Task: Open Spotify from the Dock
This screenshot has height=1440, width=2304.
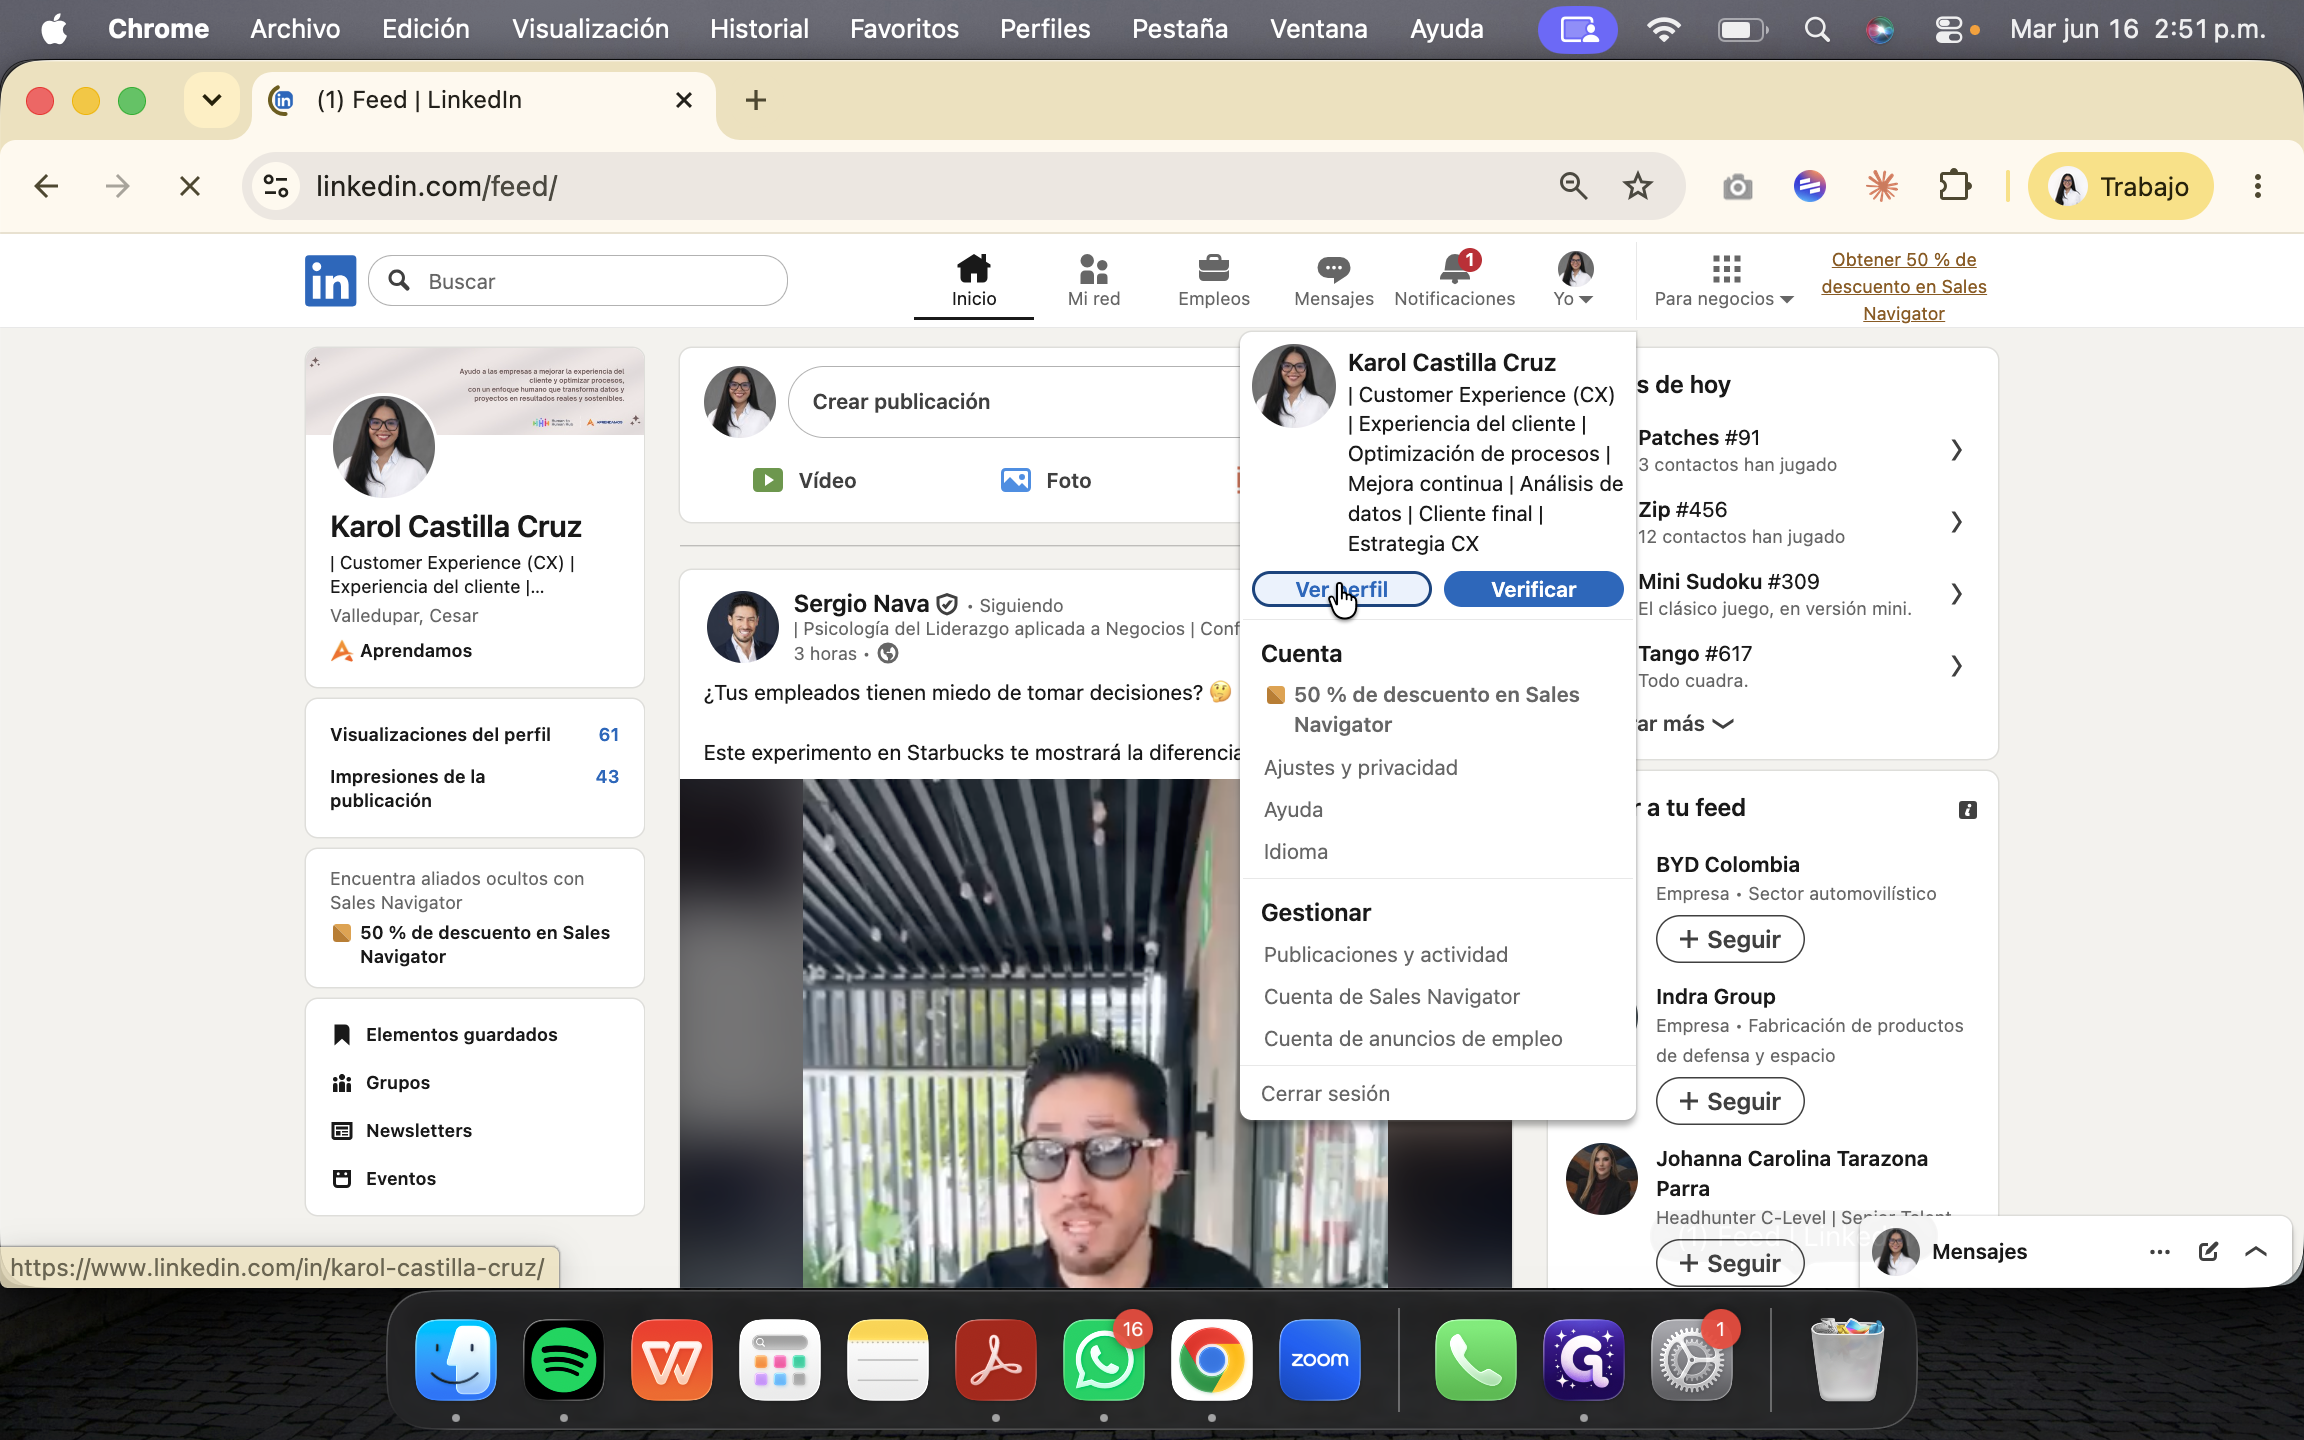Action: (x=563, y=1360)
